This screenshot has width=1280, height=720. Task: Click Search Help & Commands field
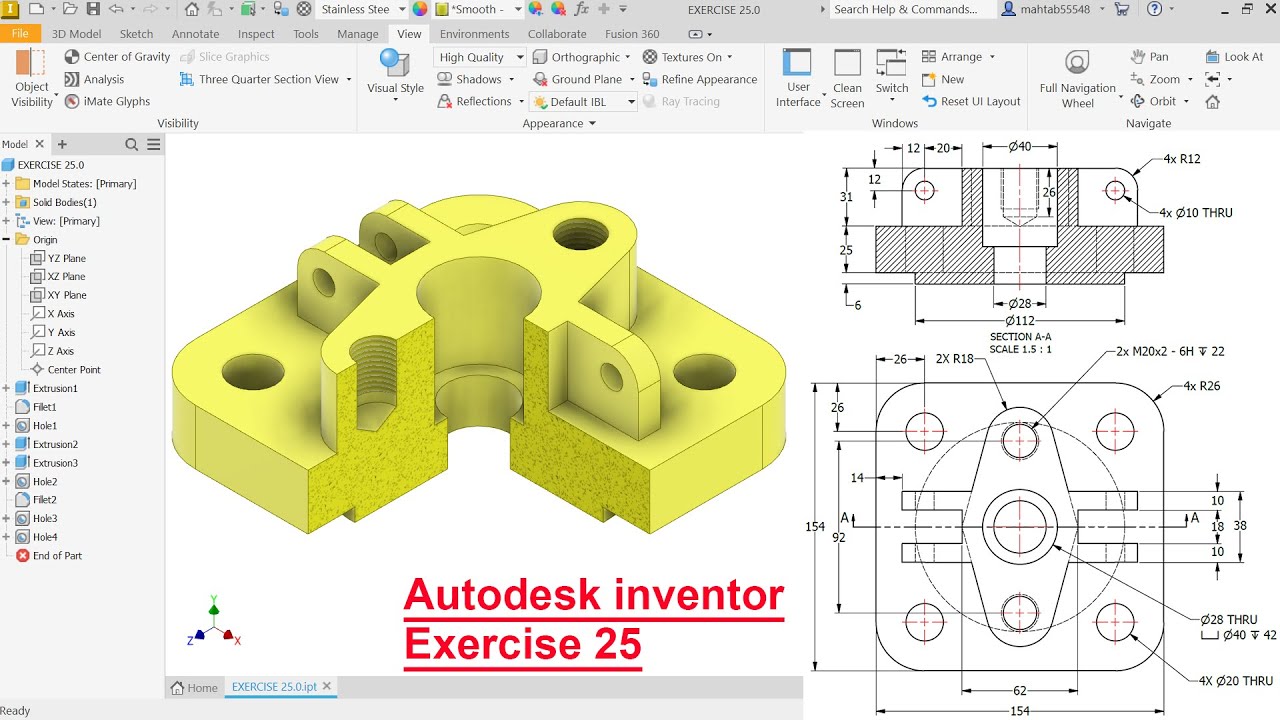912,9
